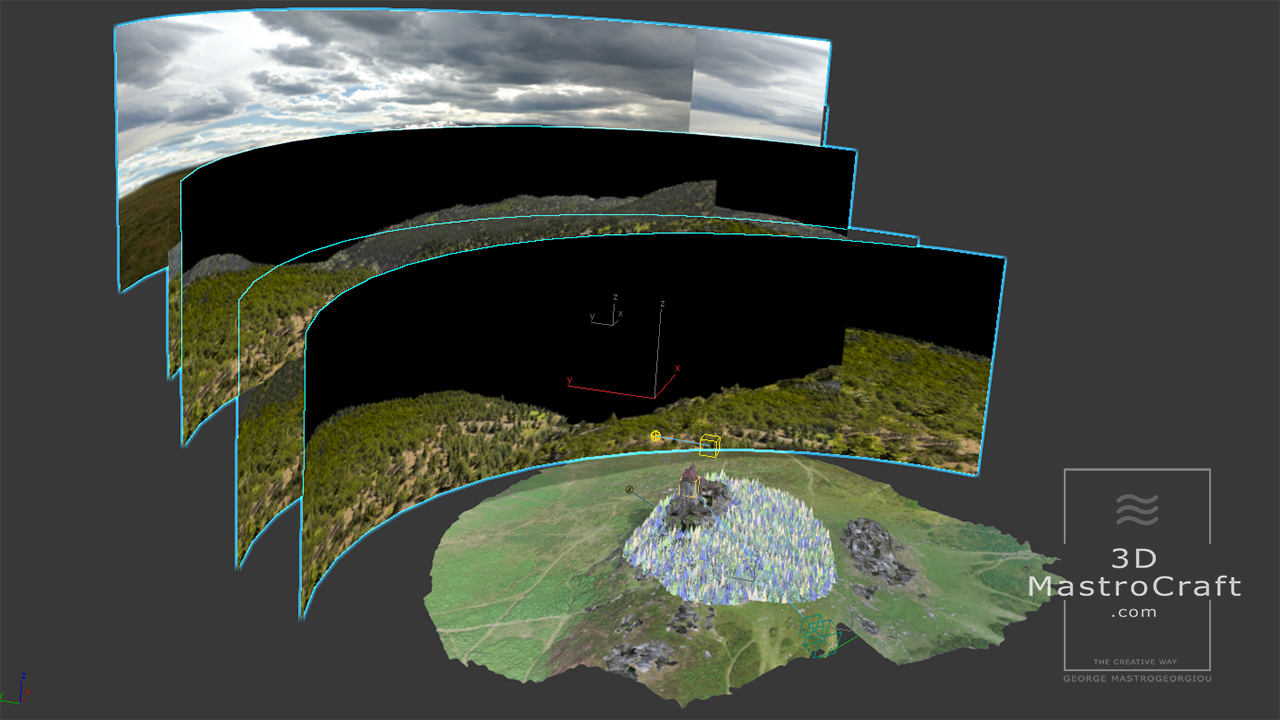Click the 3D MastroCraft watermark text
This screenshot has height=720, width=1280.
click(1135, 585)
